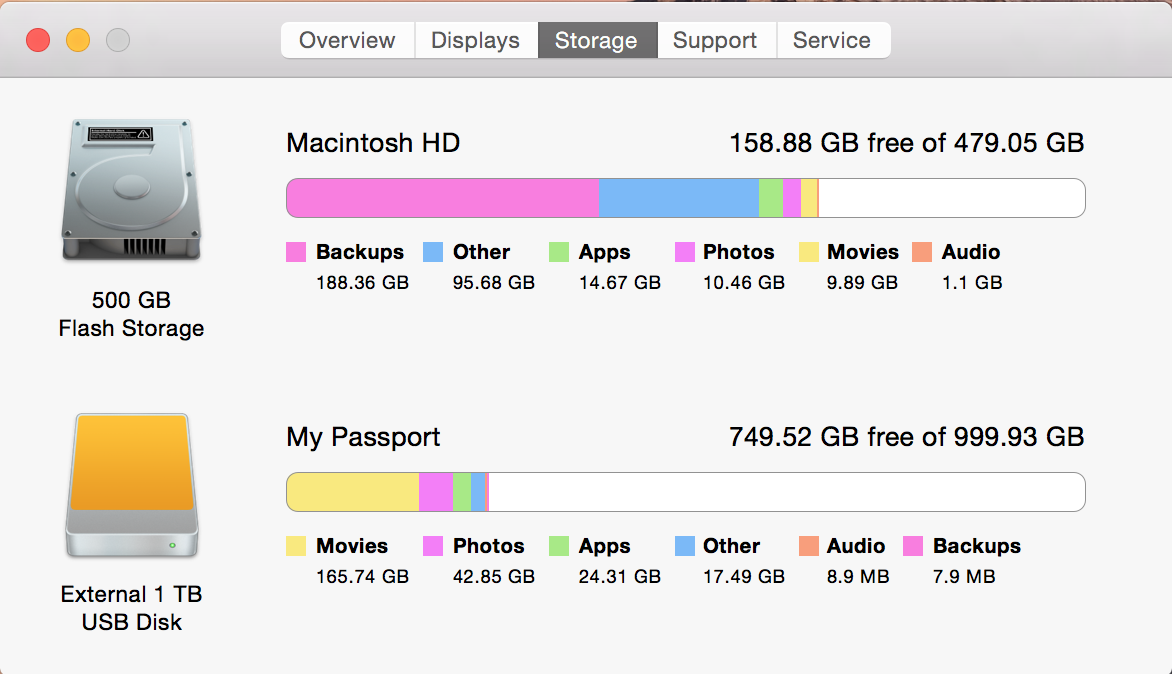The image size is (1172, 674).
Task: Switch to the Overview tab
Action: coord(348,40)
